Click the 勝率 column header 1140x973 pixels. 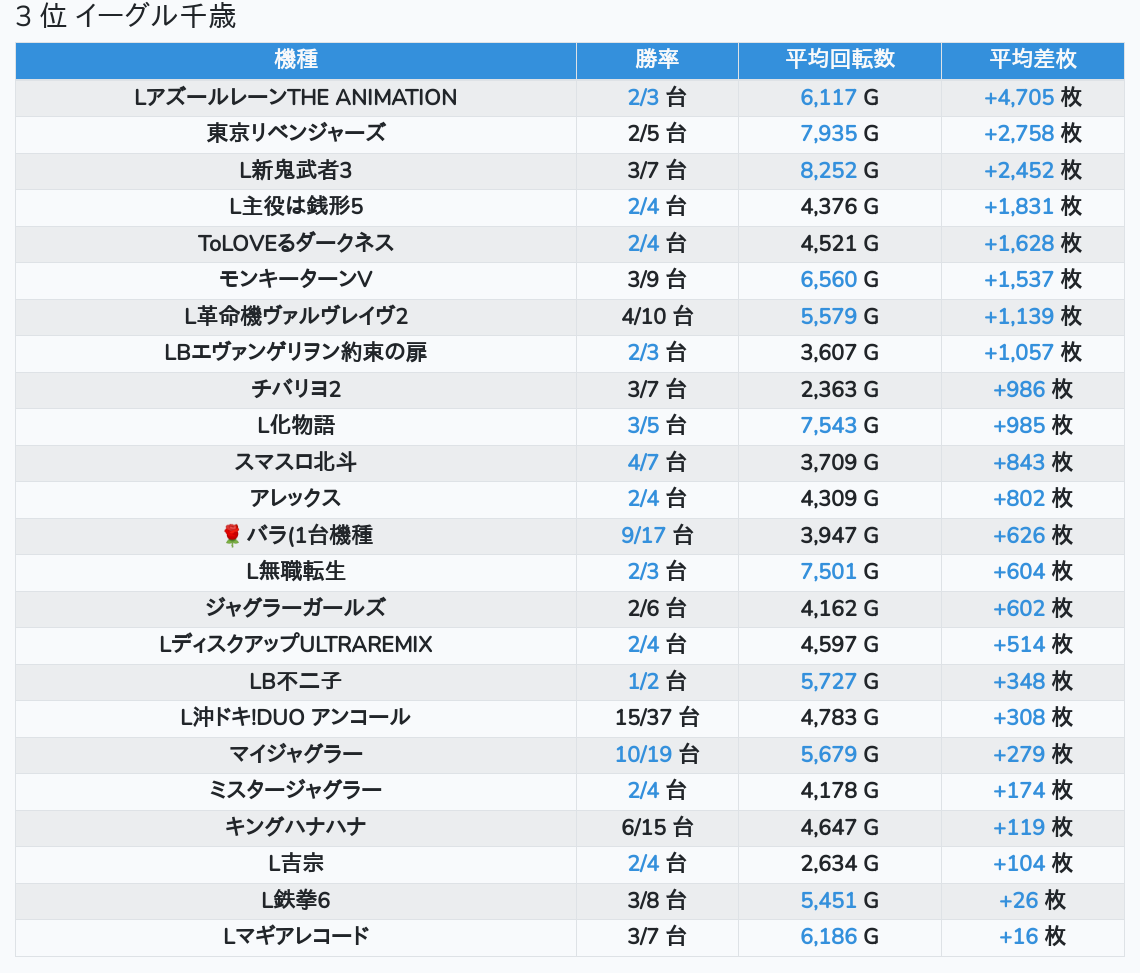(x=657, y=60)
